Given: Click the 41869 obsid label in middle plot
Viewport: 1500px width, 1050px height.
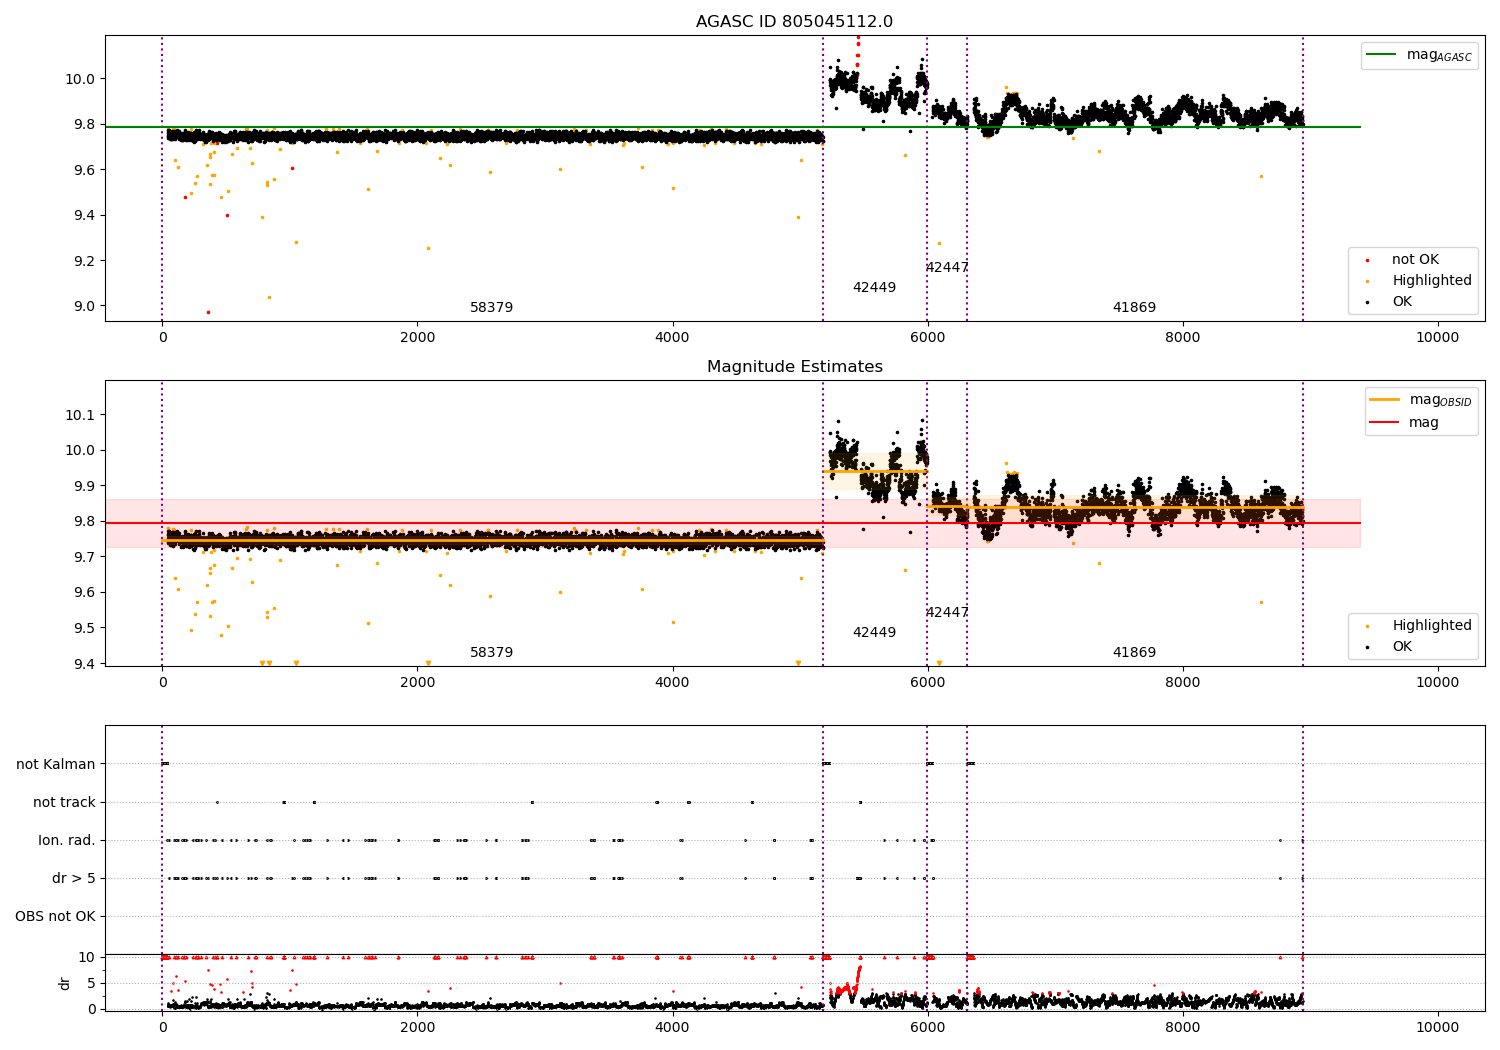Looking at the screenshot, I should point(1134,653).
